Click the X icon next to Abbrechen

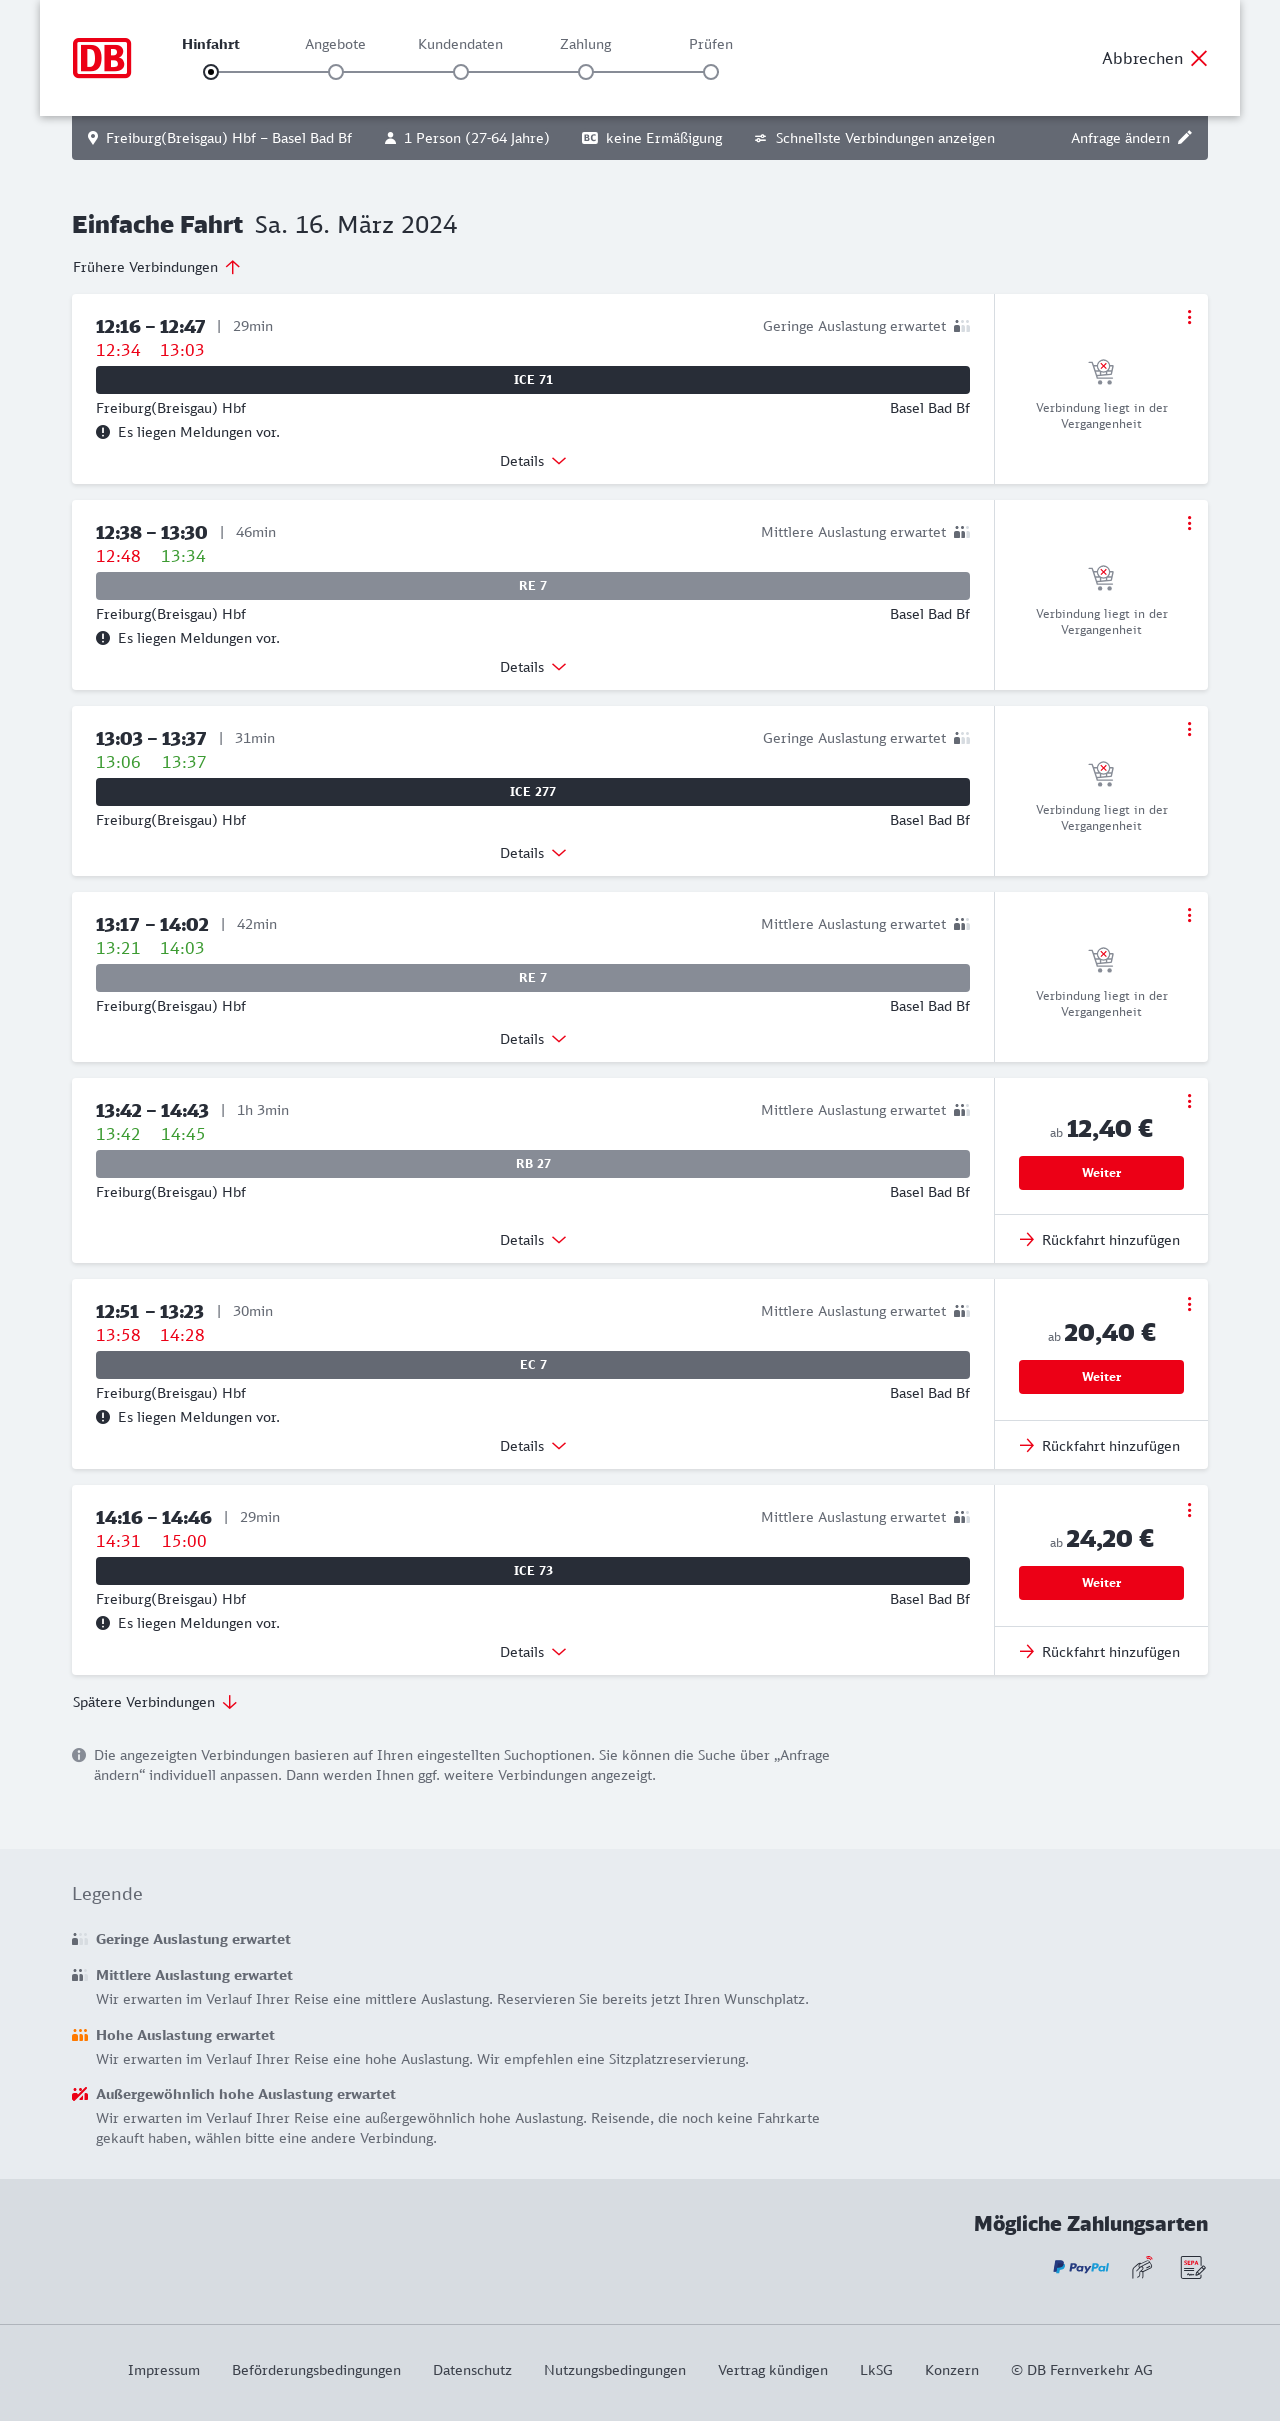[1199, 58]
